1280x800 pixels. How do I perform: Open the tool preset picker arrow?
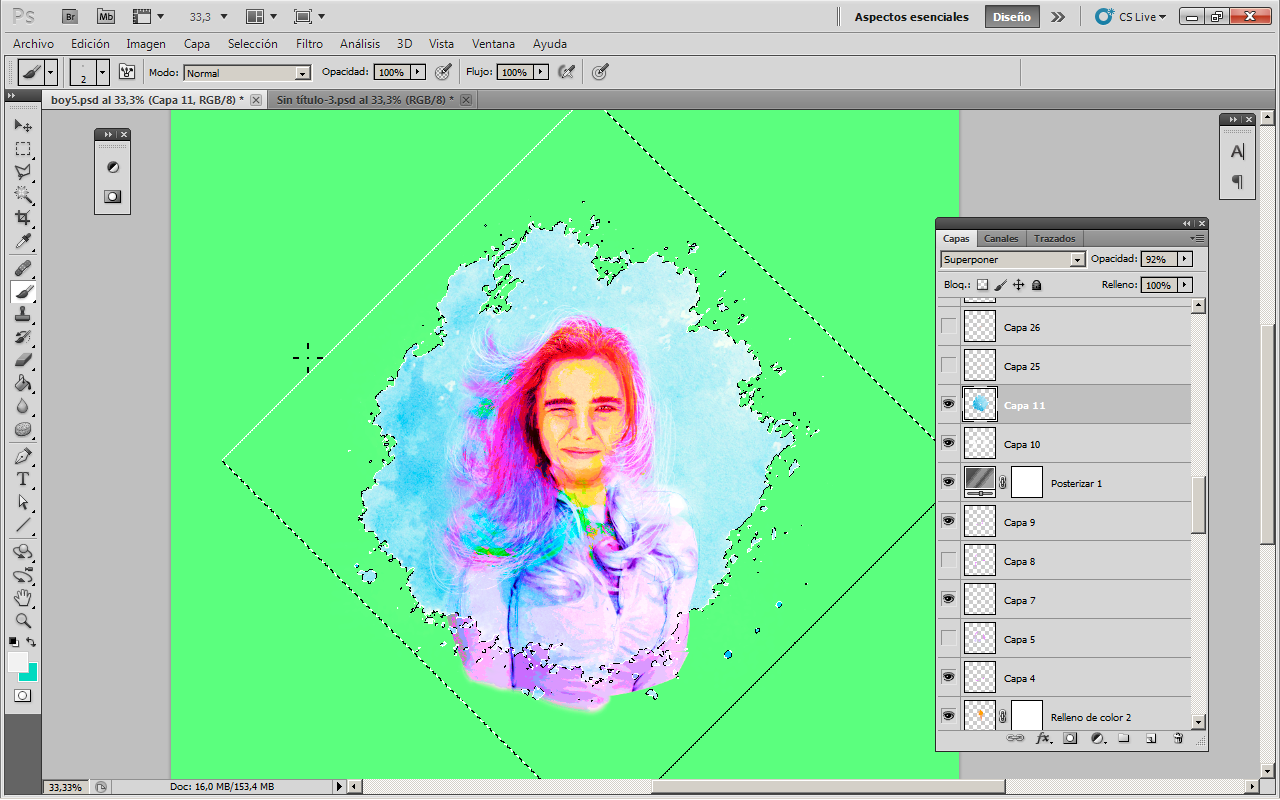(x=51, y=72)
